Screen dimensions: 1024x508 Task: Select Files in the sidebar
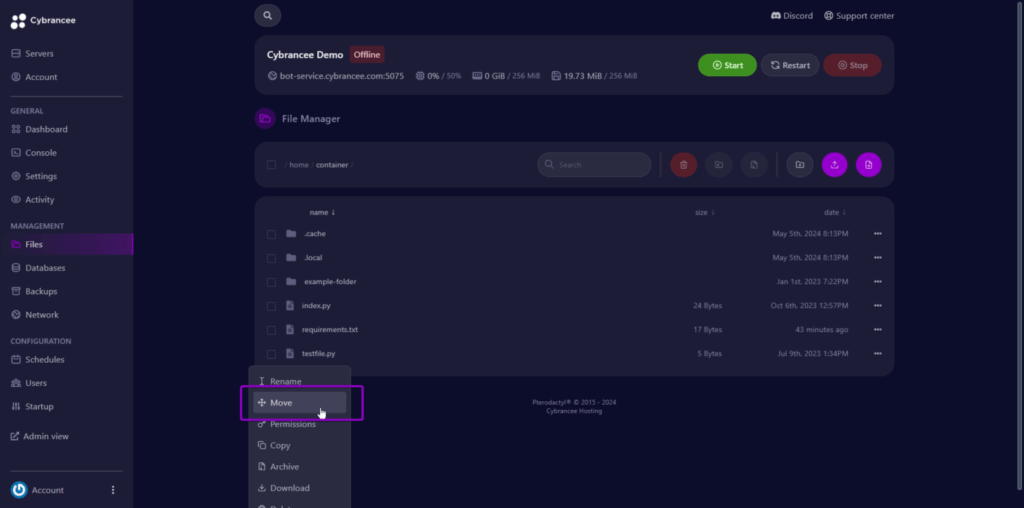point(67,244)
